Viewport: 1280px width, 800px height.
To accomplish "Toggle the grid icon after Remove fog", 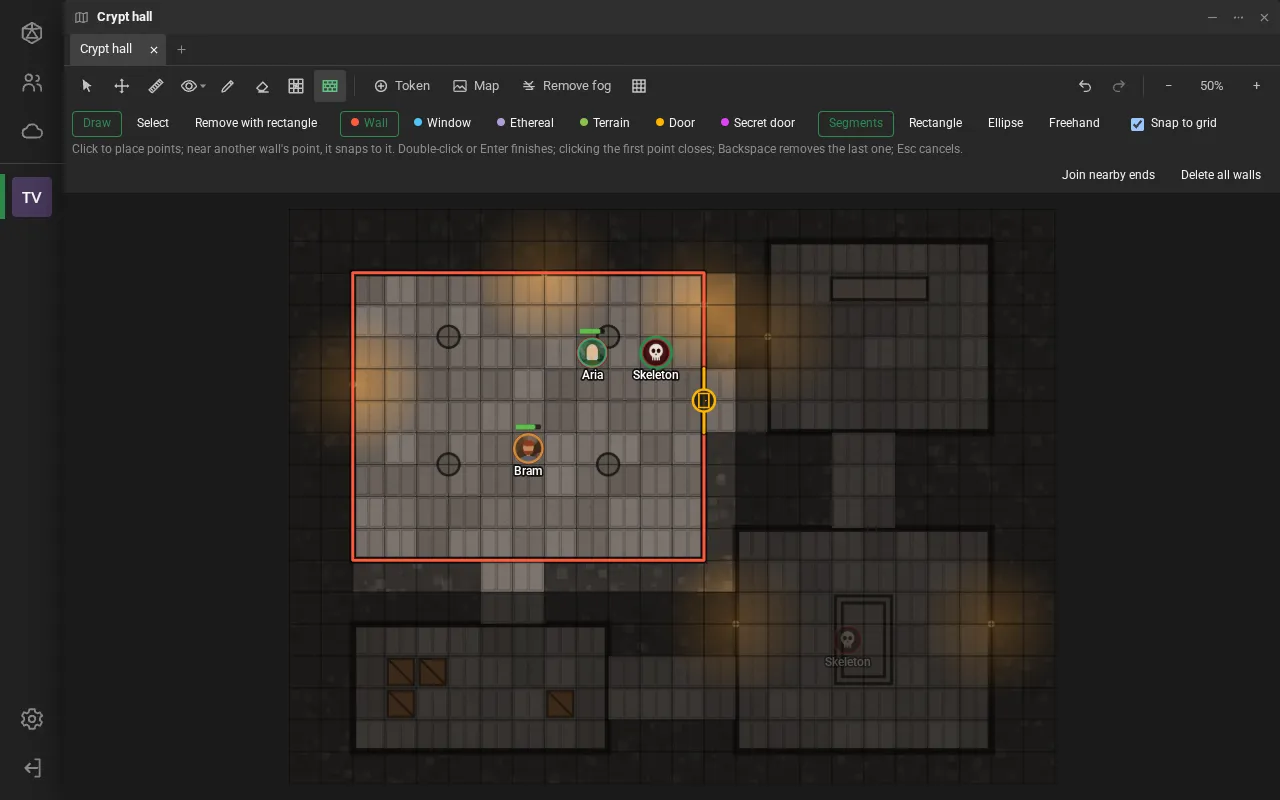I will click(639, 86).
